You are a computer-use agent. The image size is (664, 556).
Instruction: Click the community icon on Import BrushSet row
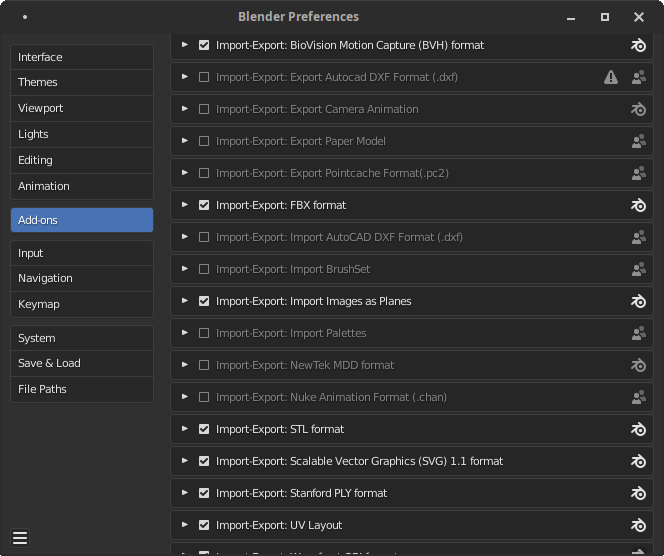coord(638,269)
